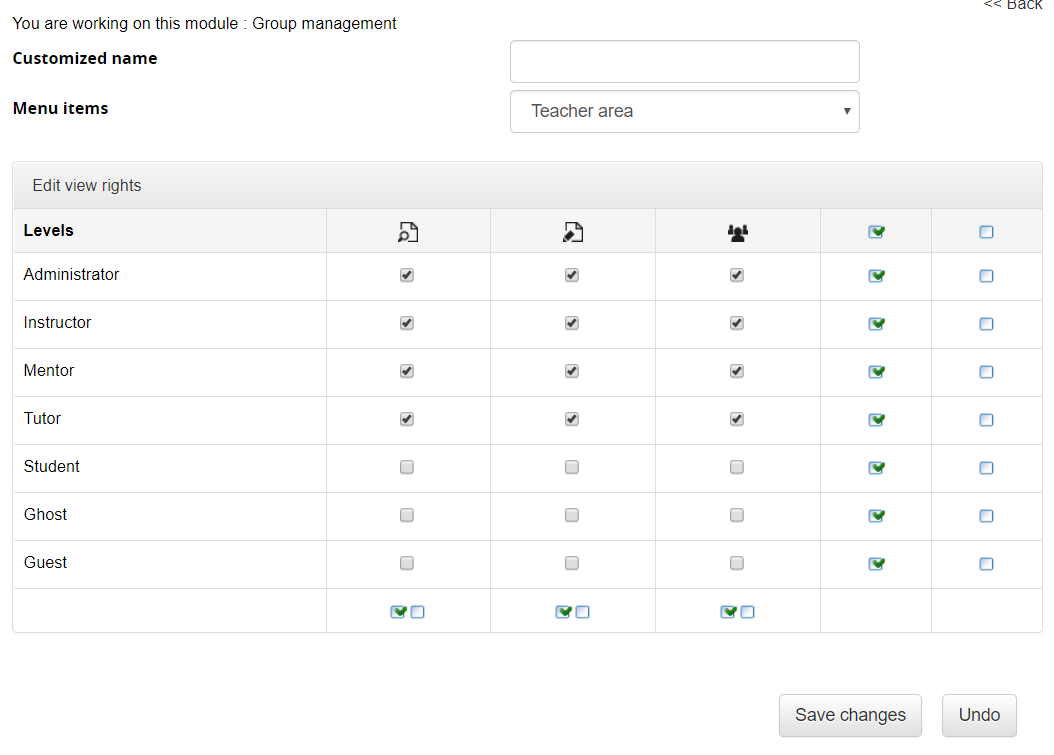Uncheck the Administrator row first checkbox
Image resolution: width=1054 pixels, height=755 pixels.
tap(407, 275)
